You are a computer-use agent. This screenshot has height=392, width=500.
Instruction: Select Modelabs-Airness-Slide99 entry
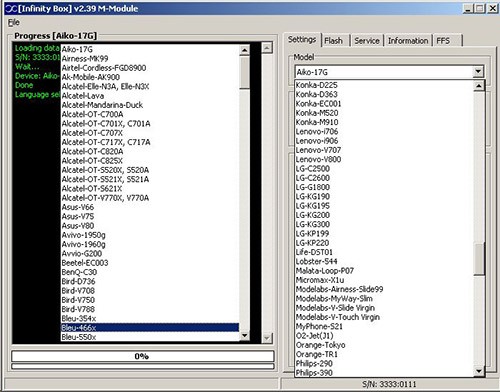point(384,289)
